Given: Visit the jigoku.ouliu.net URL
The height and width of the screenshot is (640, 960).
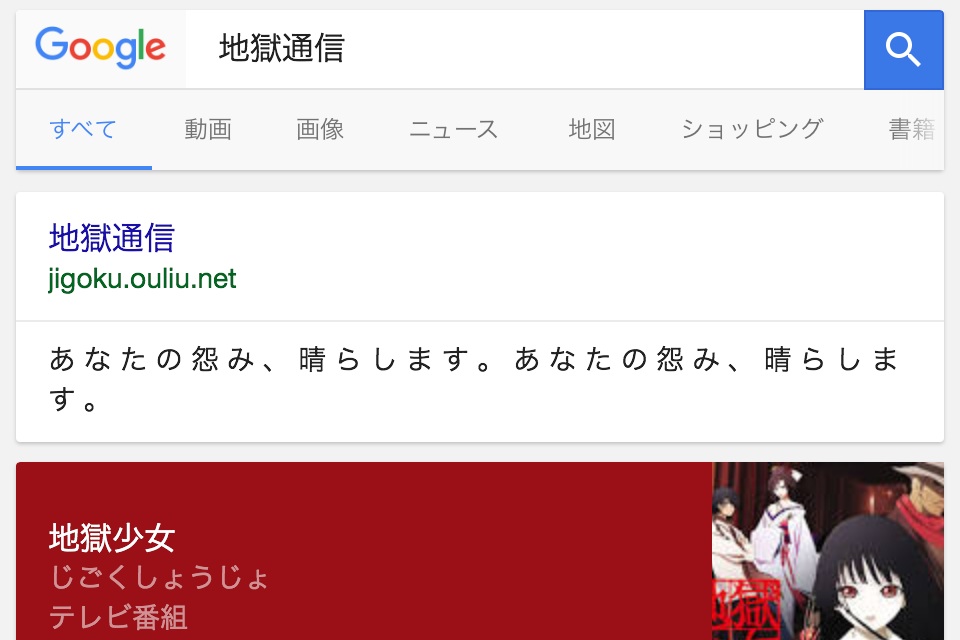Looking at the screenshot, I should [x=142, y=279].
